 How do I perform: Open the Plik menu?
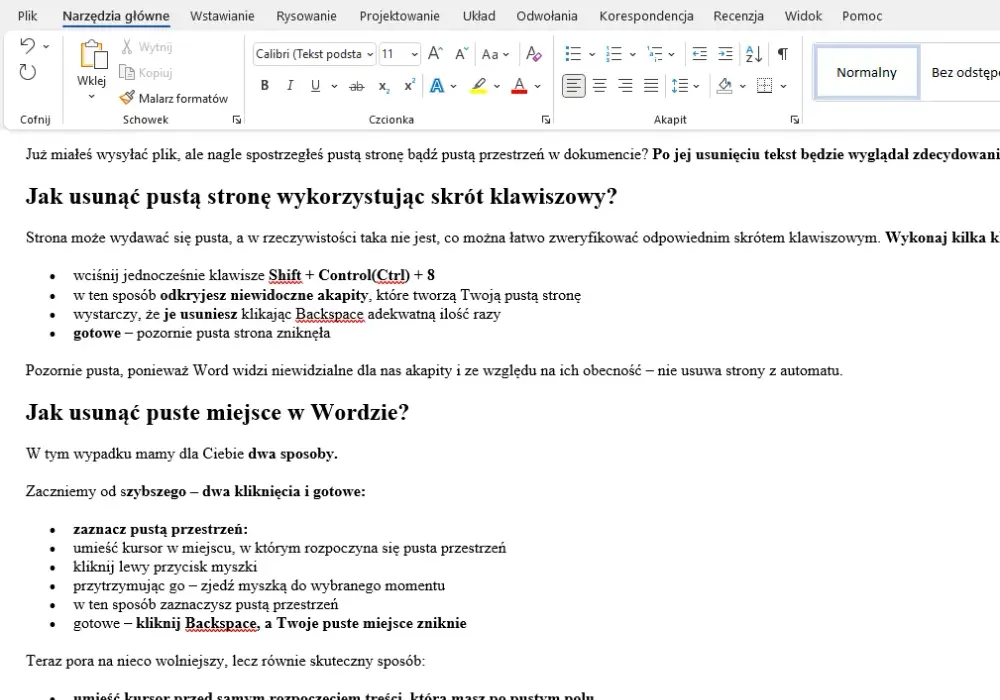(x=27, y=16)
